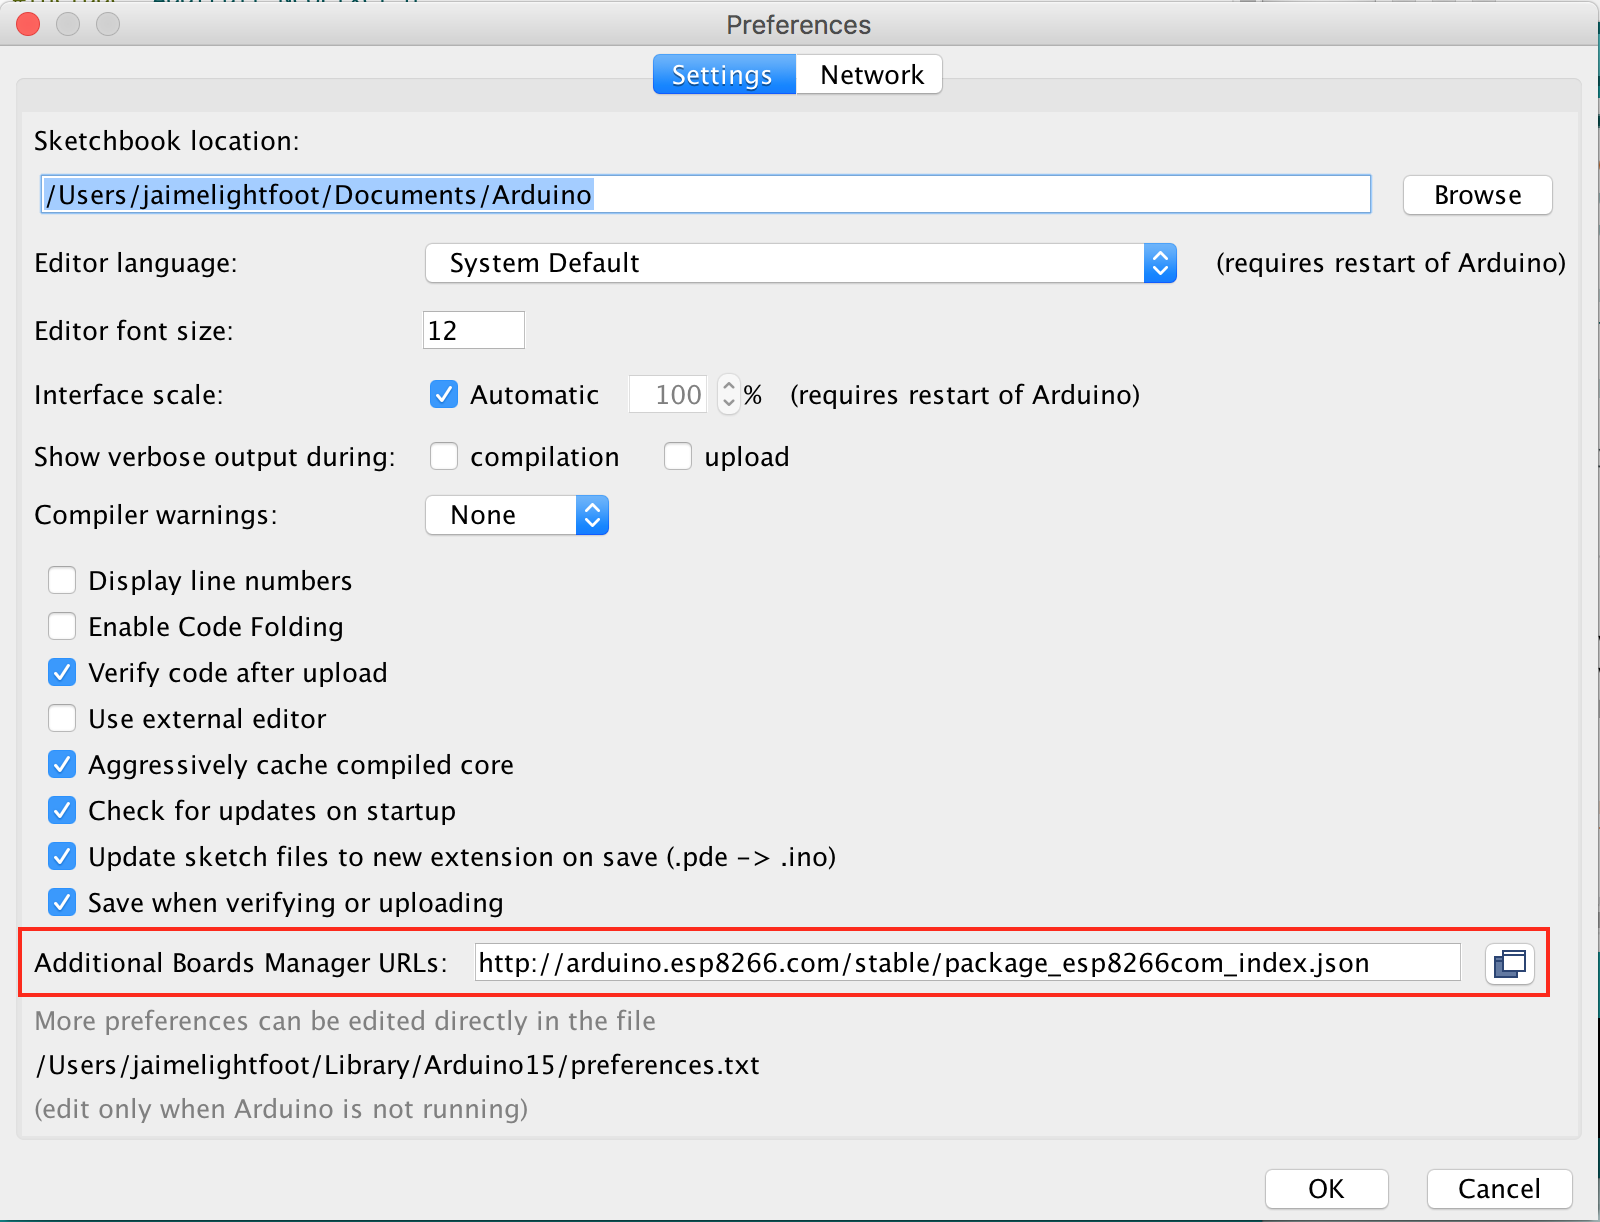Click the Sketchbook location path field
Screen dimensions: 1600x1222
[705, 194]
